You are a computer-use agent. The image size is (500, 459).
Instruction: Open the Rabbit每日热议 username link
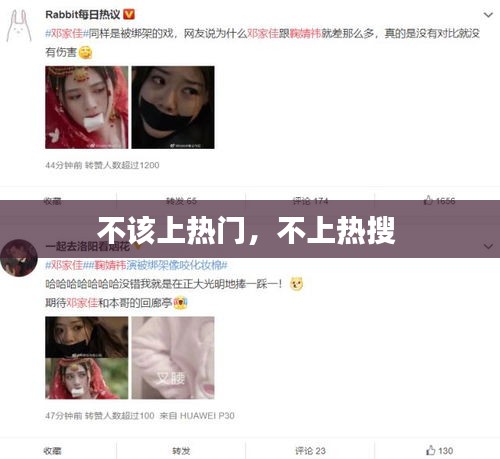click(83, 15)
